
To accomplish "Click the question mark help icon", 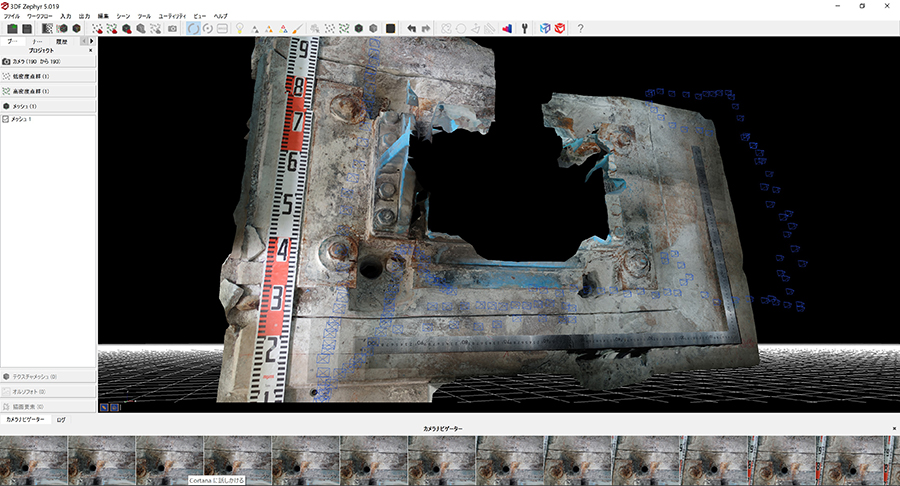I will coord(580,28).
